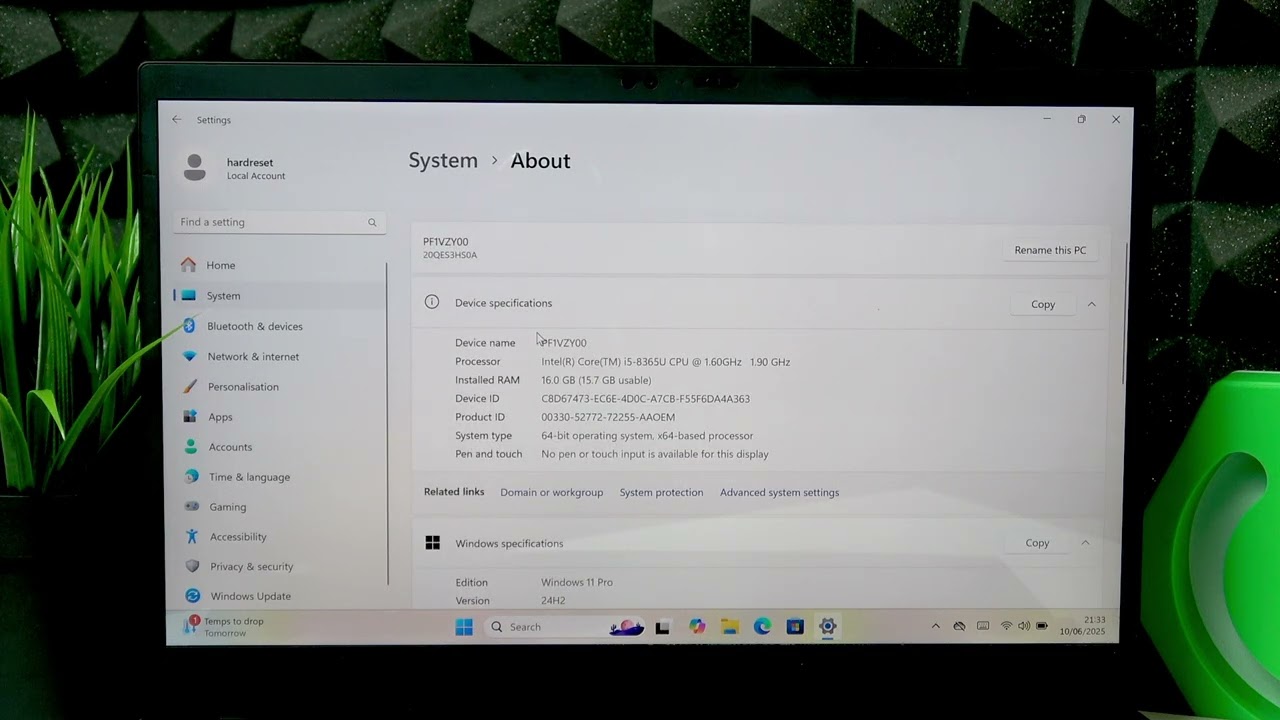Click the Wi-Fi icon in system tray

(x=1006, y=626)
